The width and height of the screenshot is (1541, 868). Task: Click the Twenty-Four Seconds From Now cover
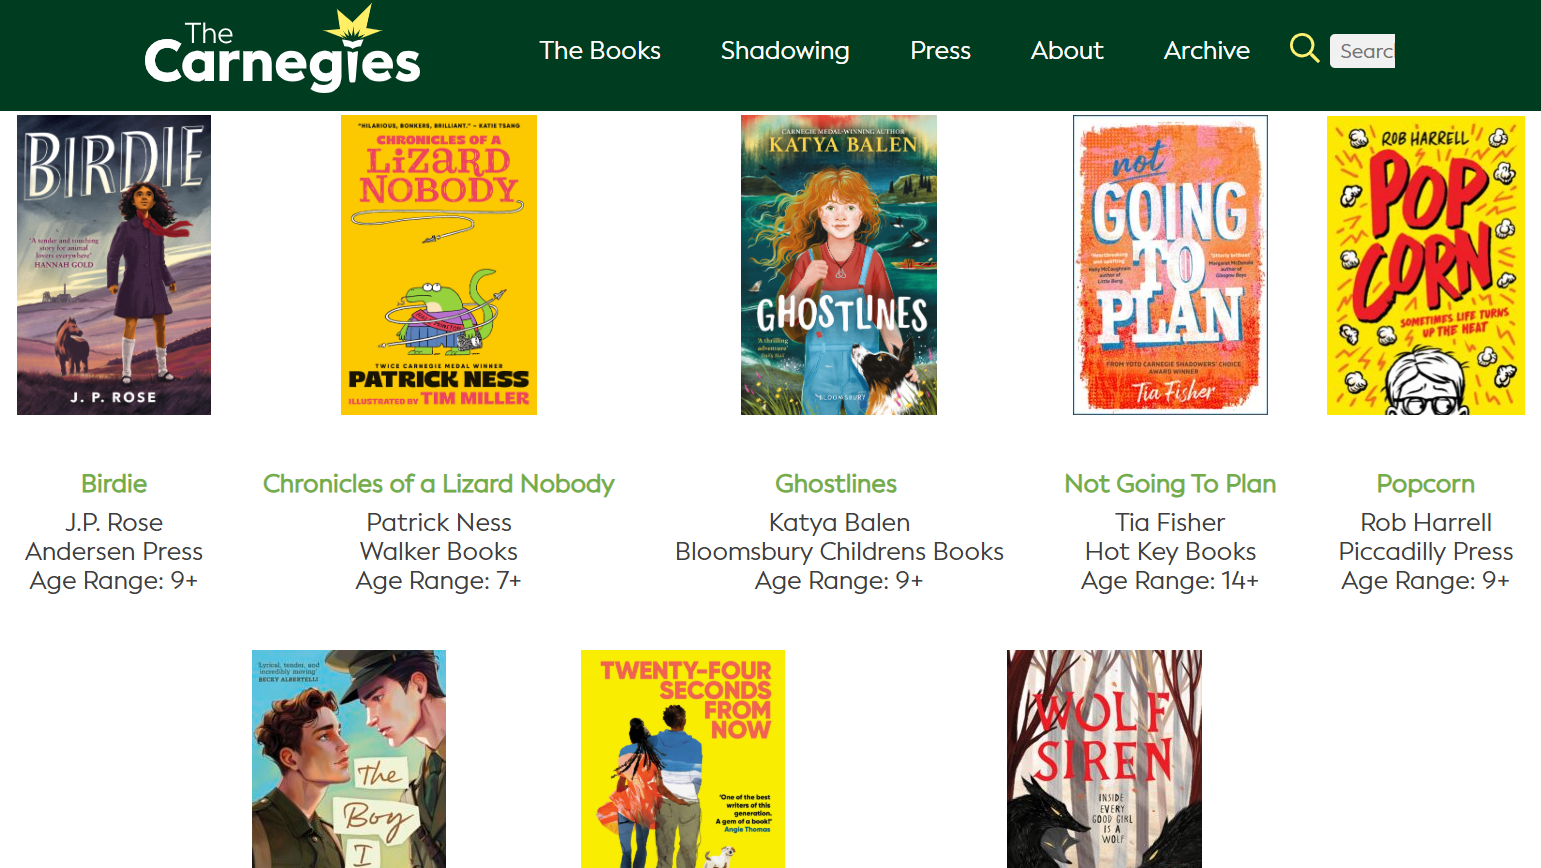point(683,759)
